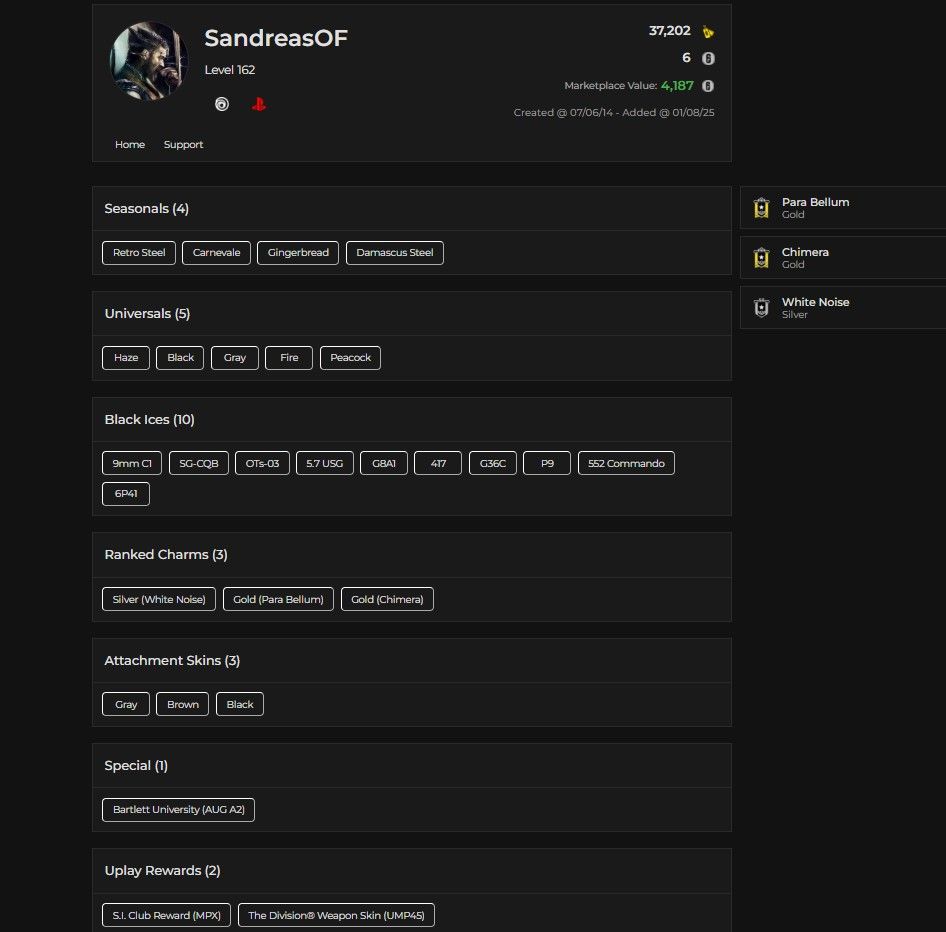Select the Carnevale seasonal skin
946x932 pixels.
coord(216,253)
